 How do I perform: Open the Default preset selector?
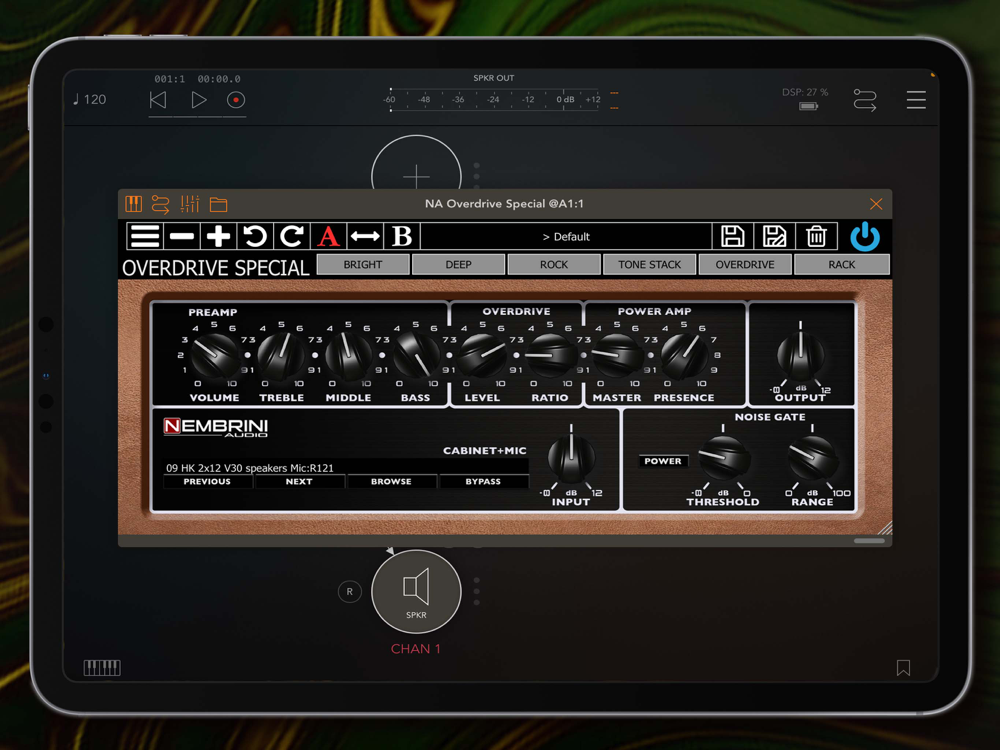566,237
